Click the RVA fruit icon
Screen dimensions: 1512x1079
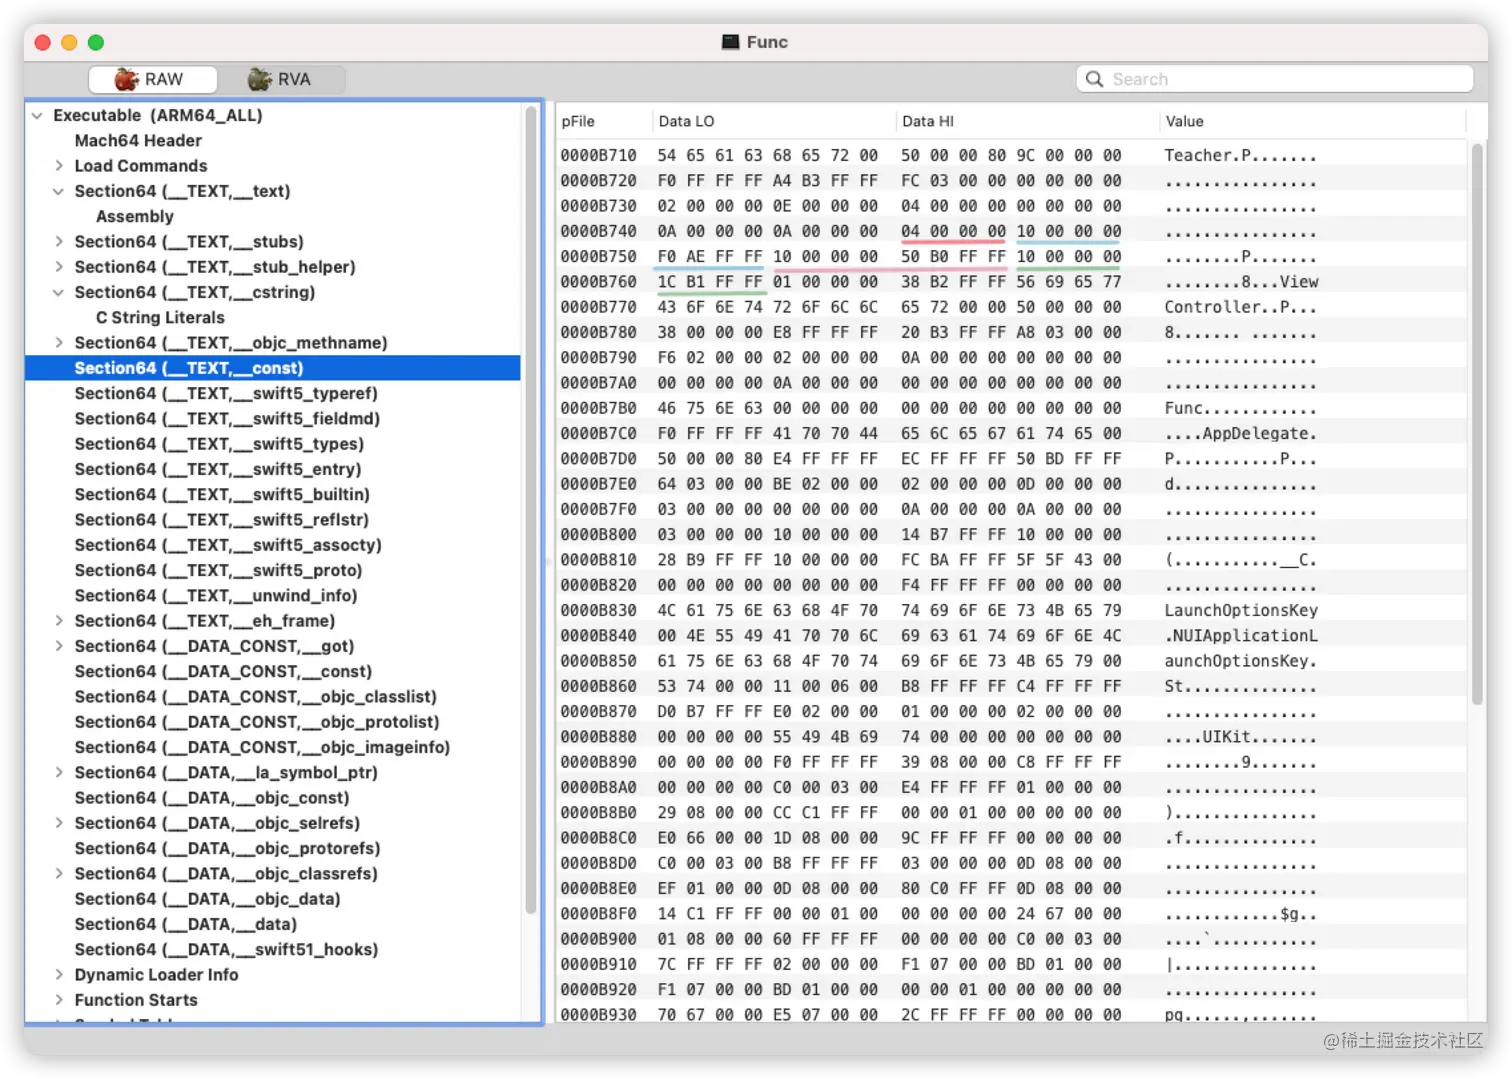click(260, 79)
